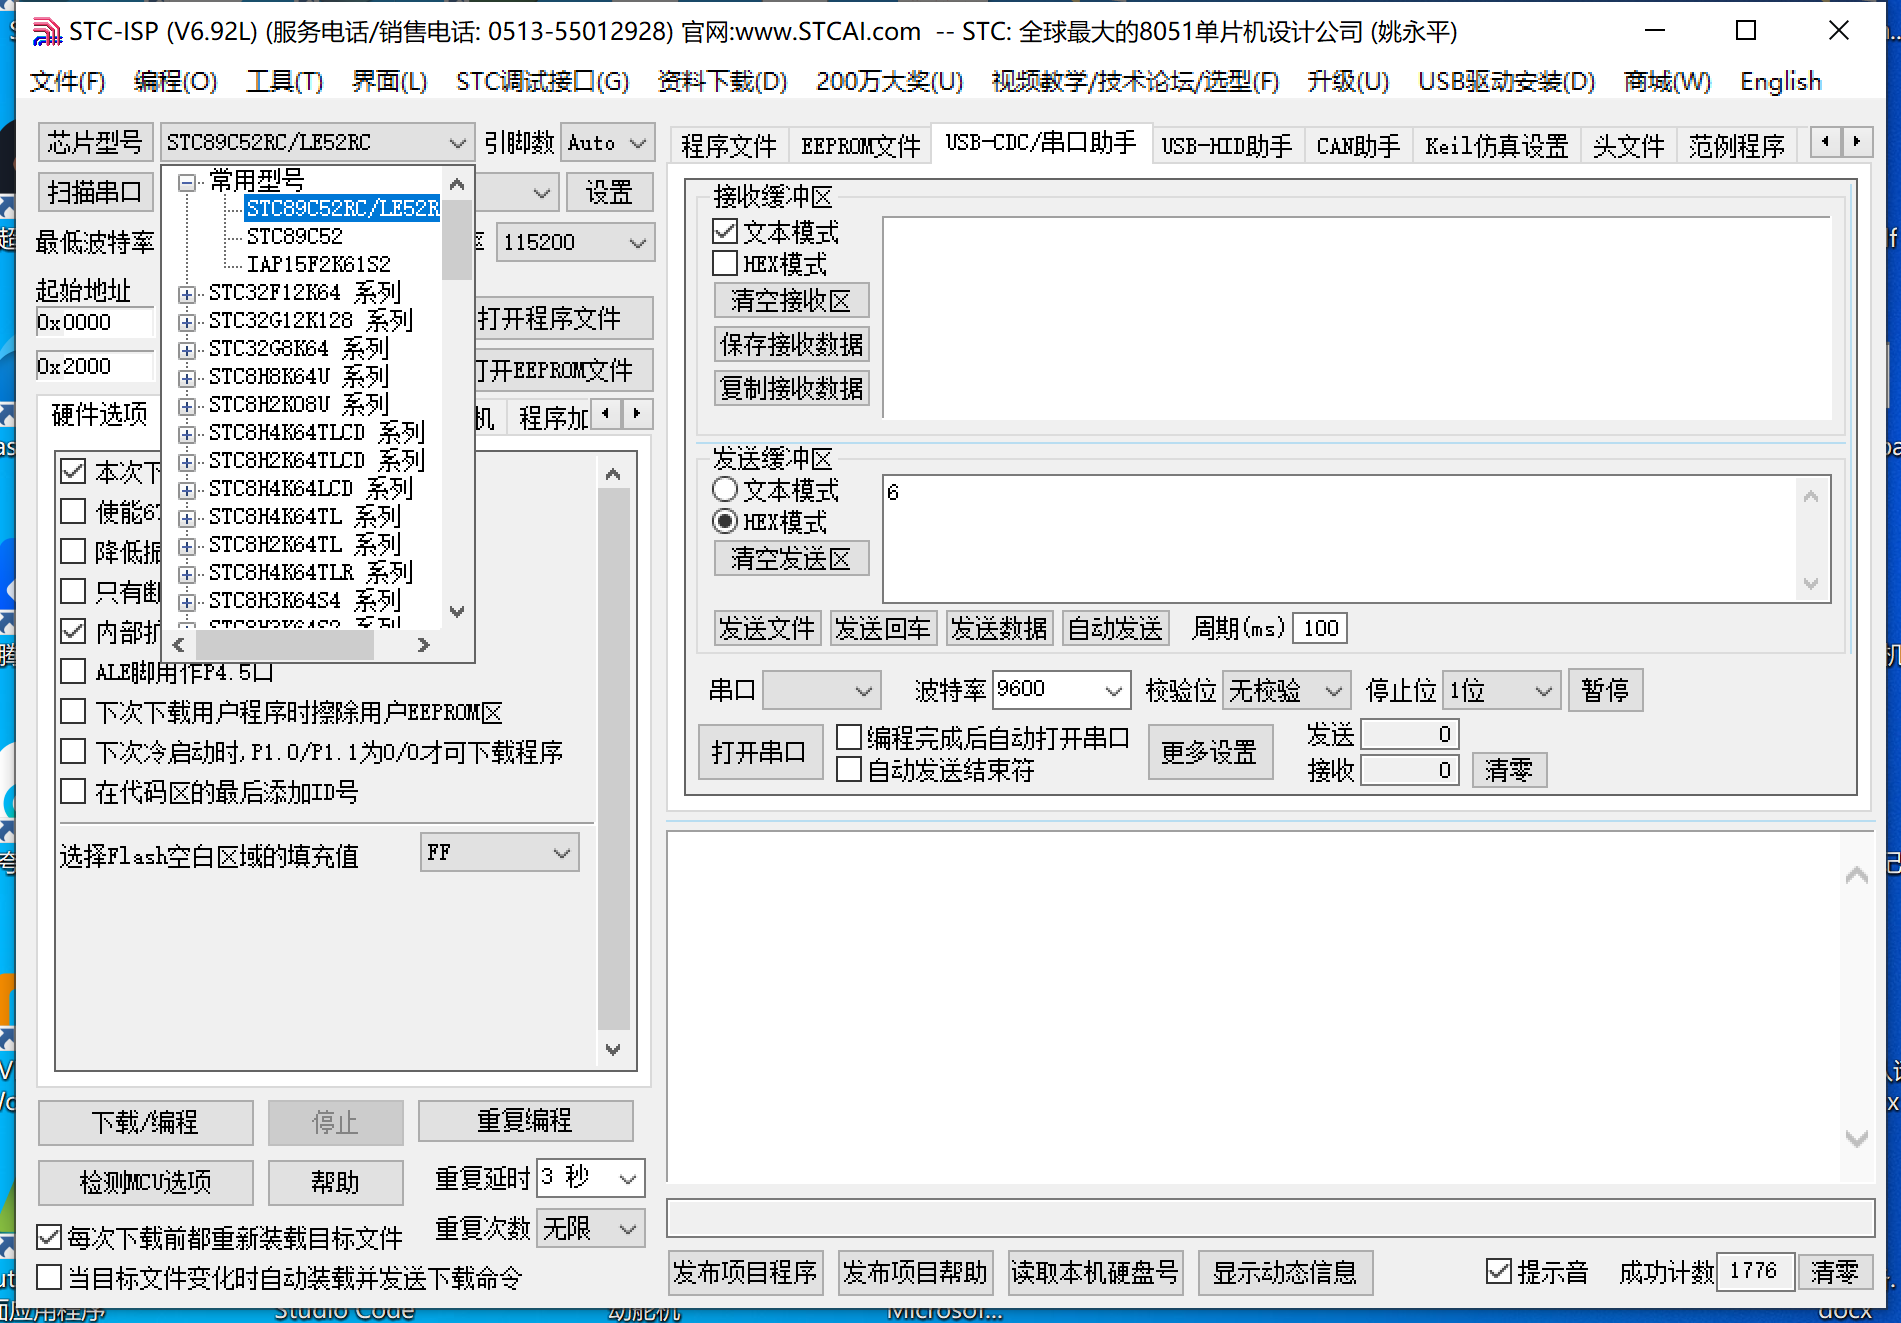The height and width of the screenshot is (1323, 1901).
Task: Click hardware options vertical scrollbar track
Action: pyautogui.click(x=614, y=760)
